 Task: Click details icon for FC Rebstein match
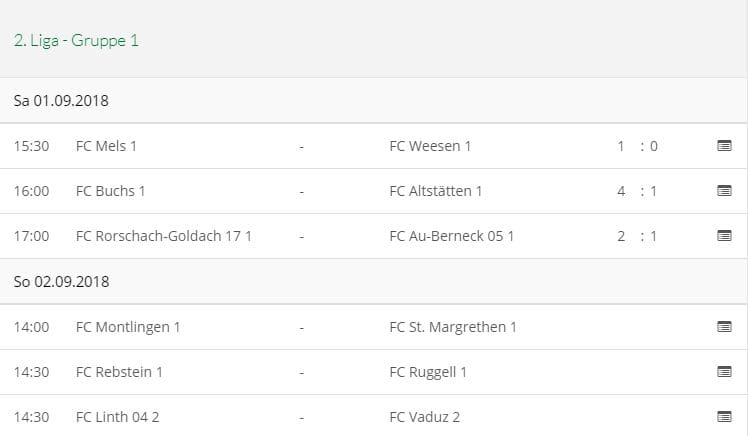pos(724,372)
